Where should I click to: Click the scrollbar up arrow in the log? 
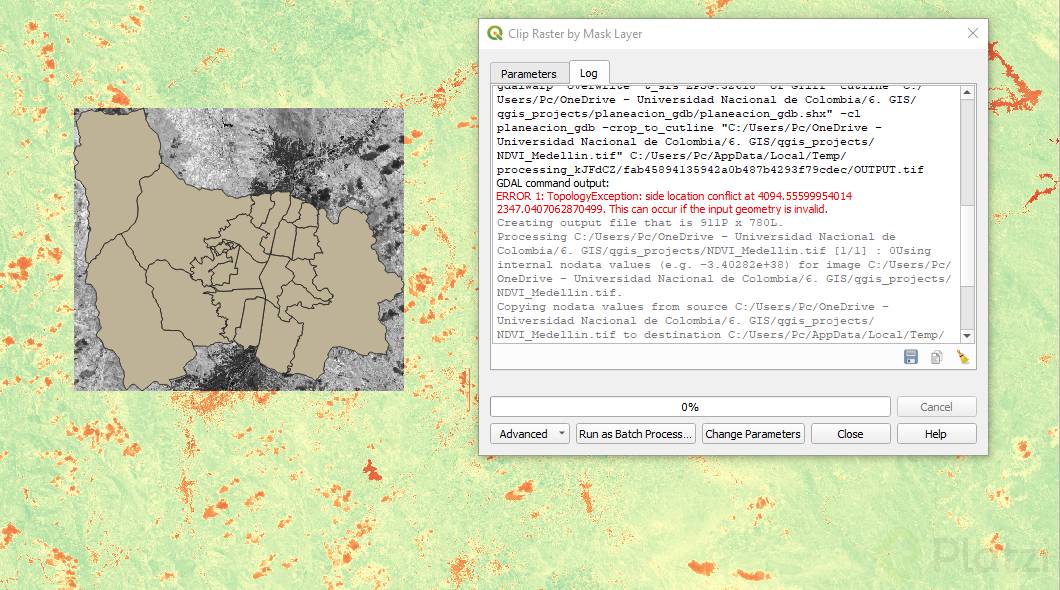tap(967, 91)
